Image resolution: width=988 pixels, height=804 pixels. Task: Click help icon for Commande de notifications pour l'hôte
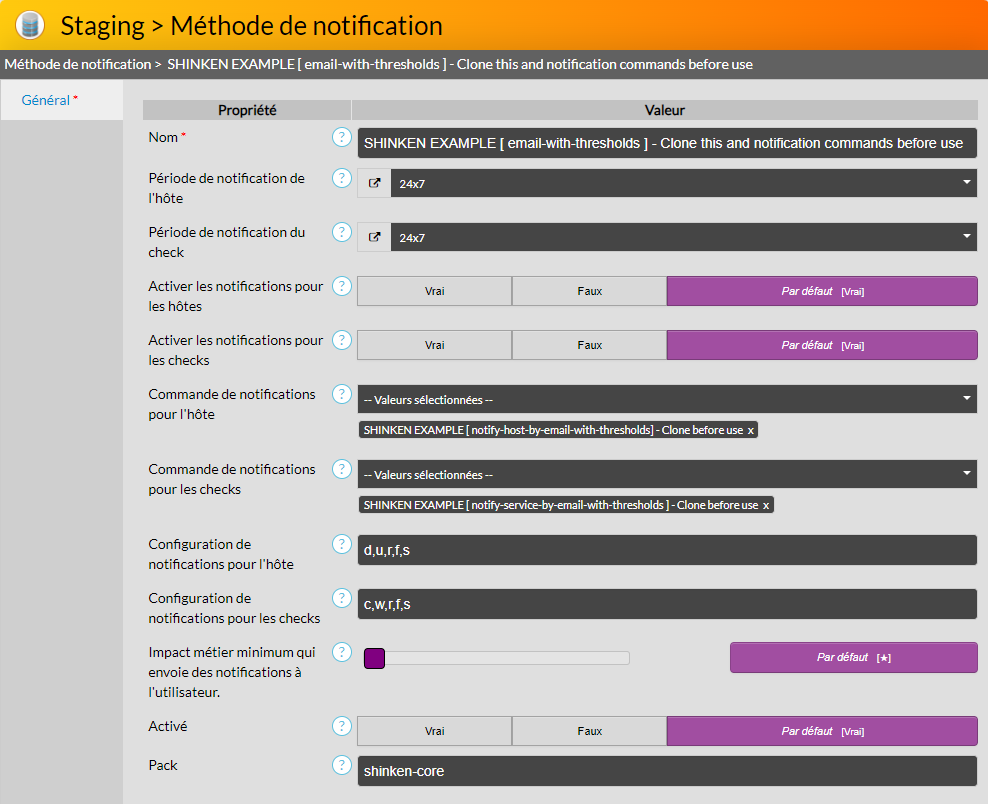342,394
